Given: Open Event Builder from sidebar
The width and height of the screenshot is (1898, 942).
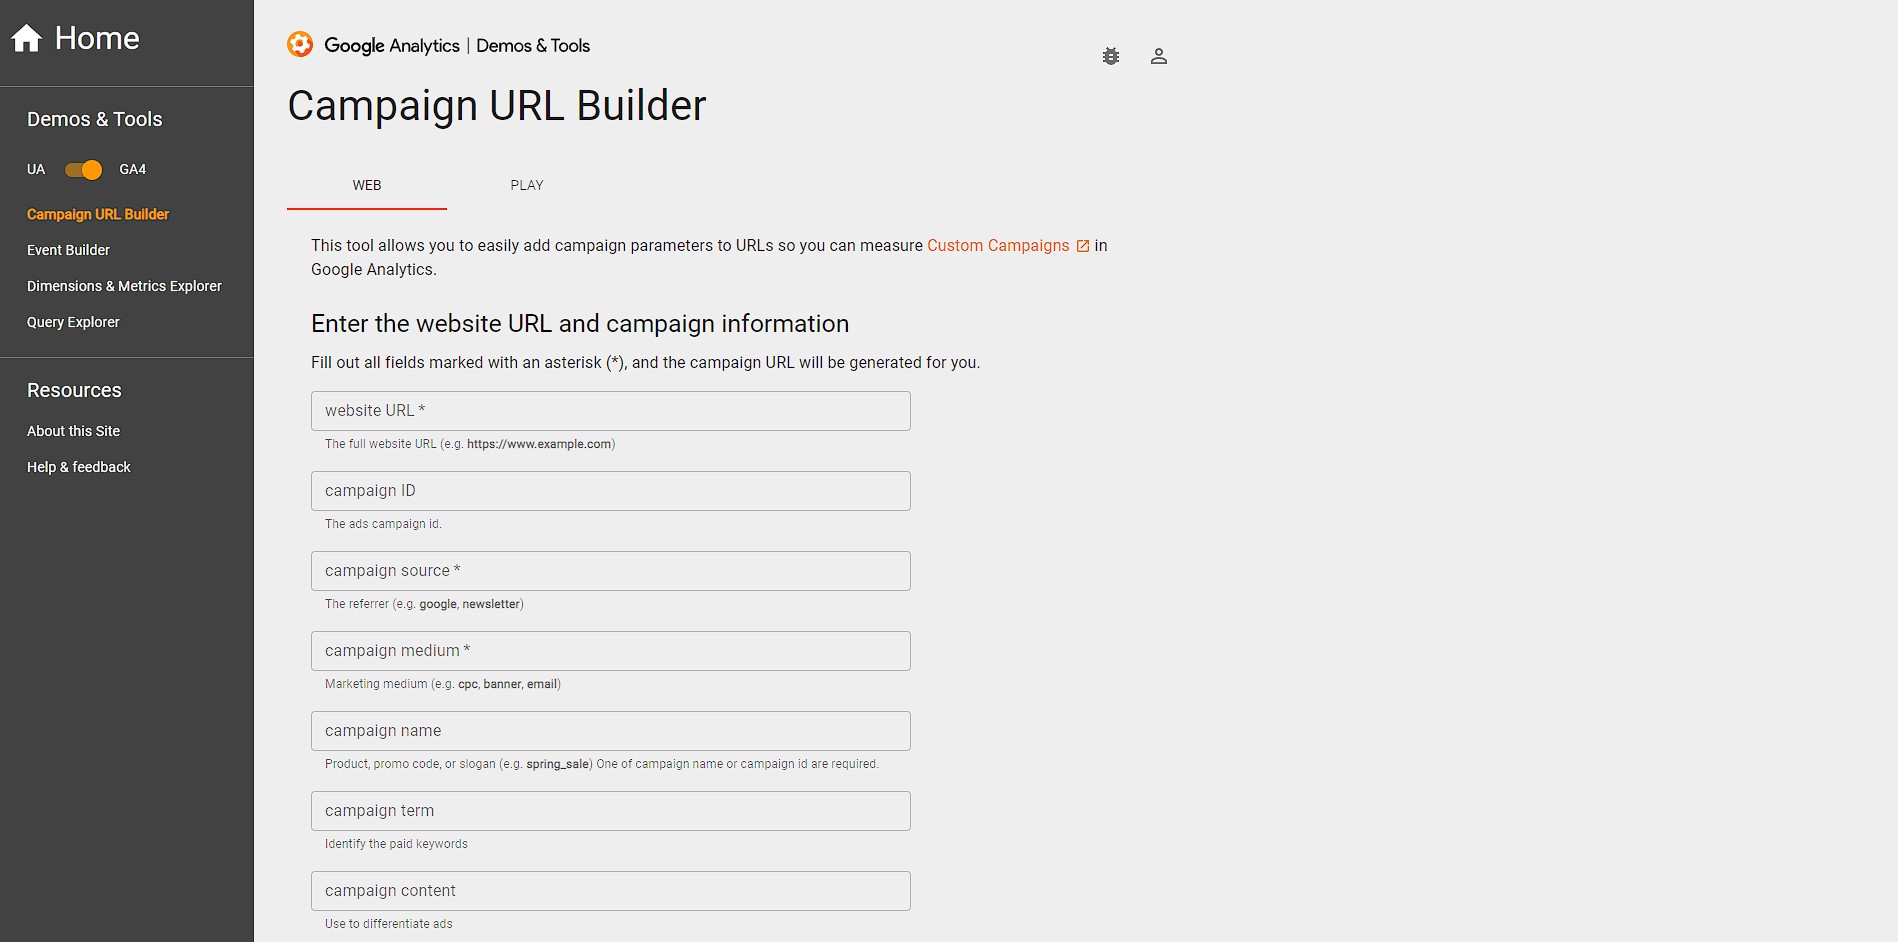Looking at the screenshot, I should 68,250.
